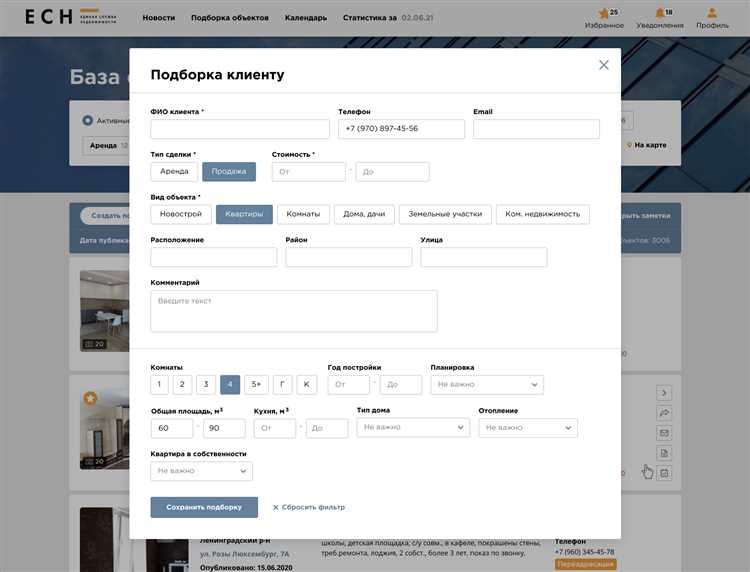Select the Активные radio button
This screenshot has height=572, width=750.
click(88, 120)
